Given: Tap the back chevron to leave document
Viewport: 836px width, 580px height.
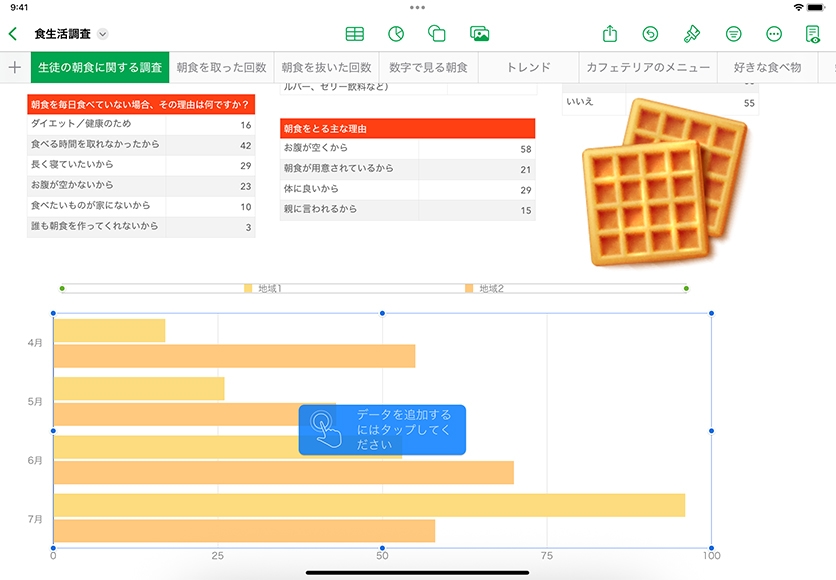Looking at the screenshot, I should tap(13, 34).
